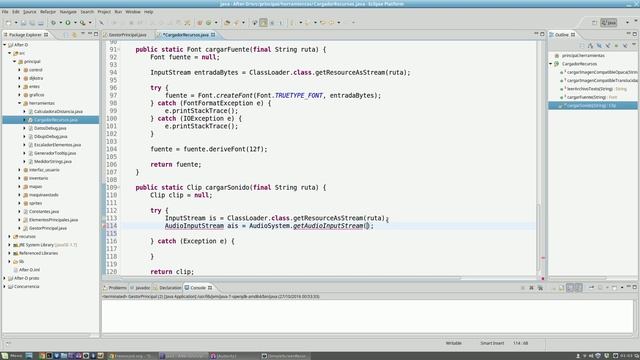Click the error marker on line 114

(x=104, y=226)
